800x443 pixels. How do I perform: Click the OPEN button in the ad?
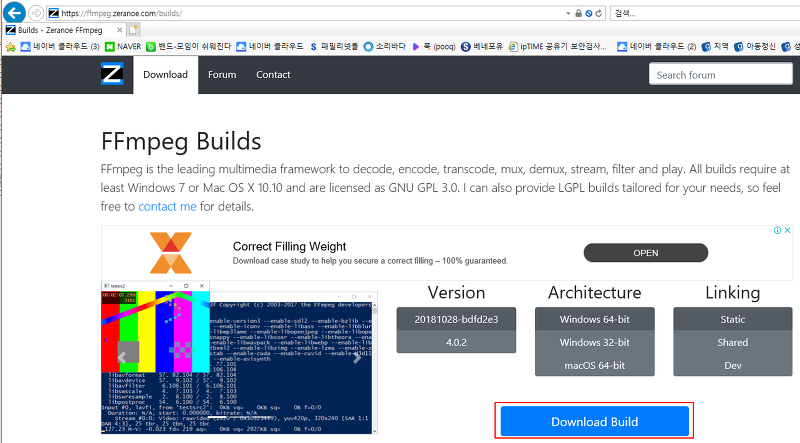645,253
